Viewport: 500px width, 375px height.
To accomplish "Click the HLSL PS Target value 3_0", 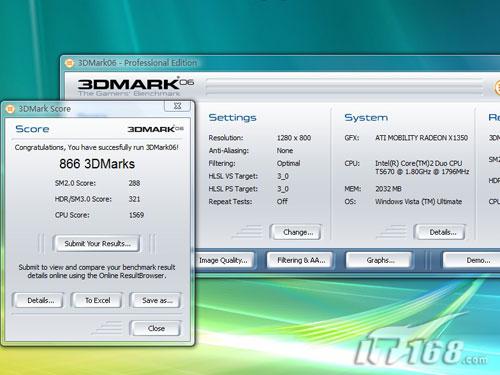I will (282, 189).
